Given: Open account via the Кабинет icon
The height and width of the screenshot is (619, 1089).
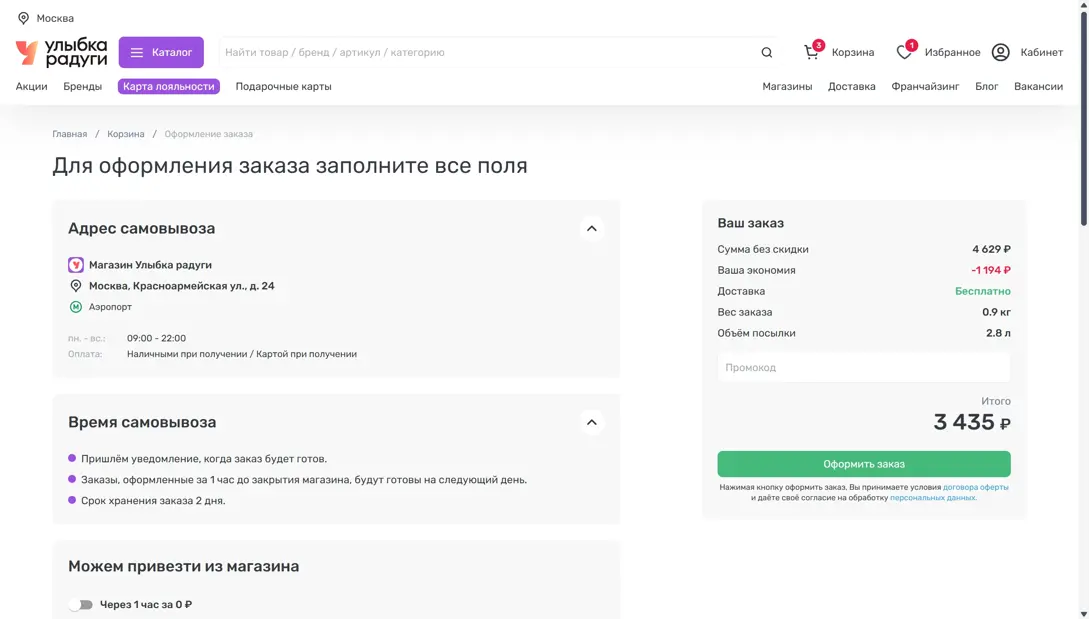Looking at the screenshot, I should coord(1001,51).
